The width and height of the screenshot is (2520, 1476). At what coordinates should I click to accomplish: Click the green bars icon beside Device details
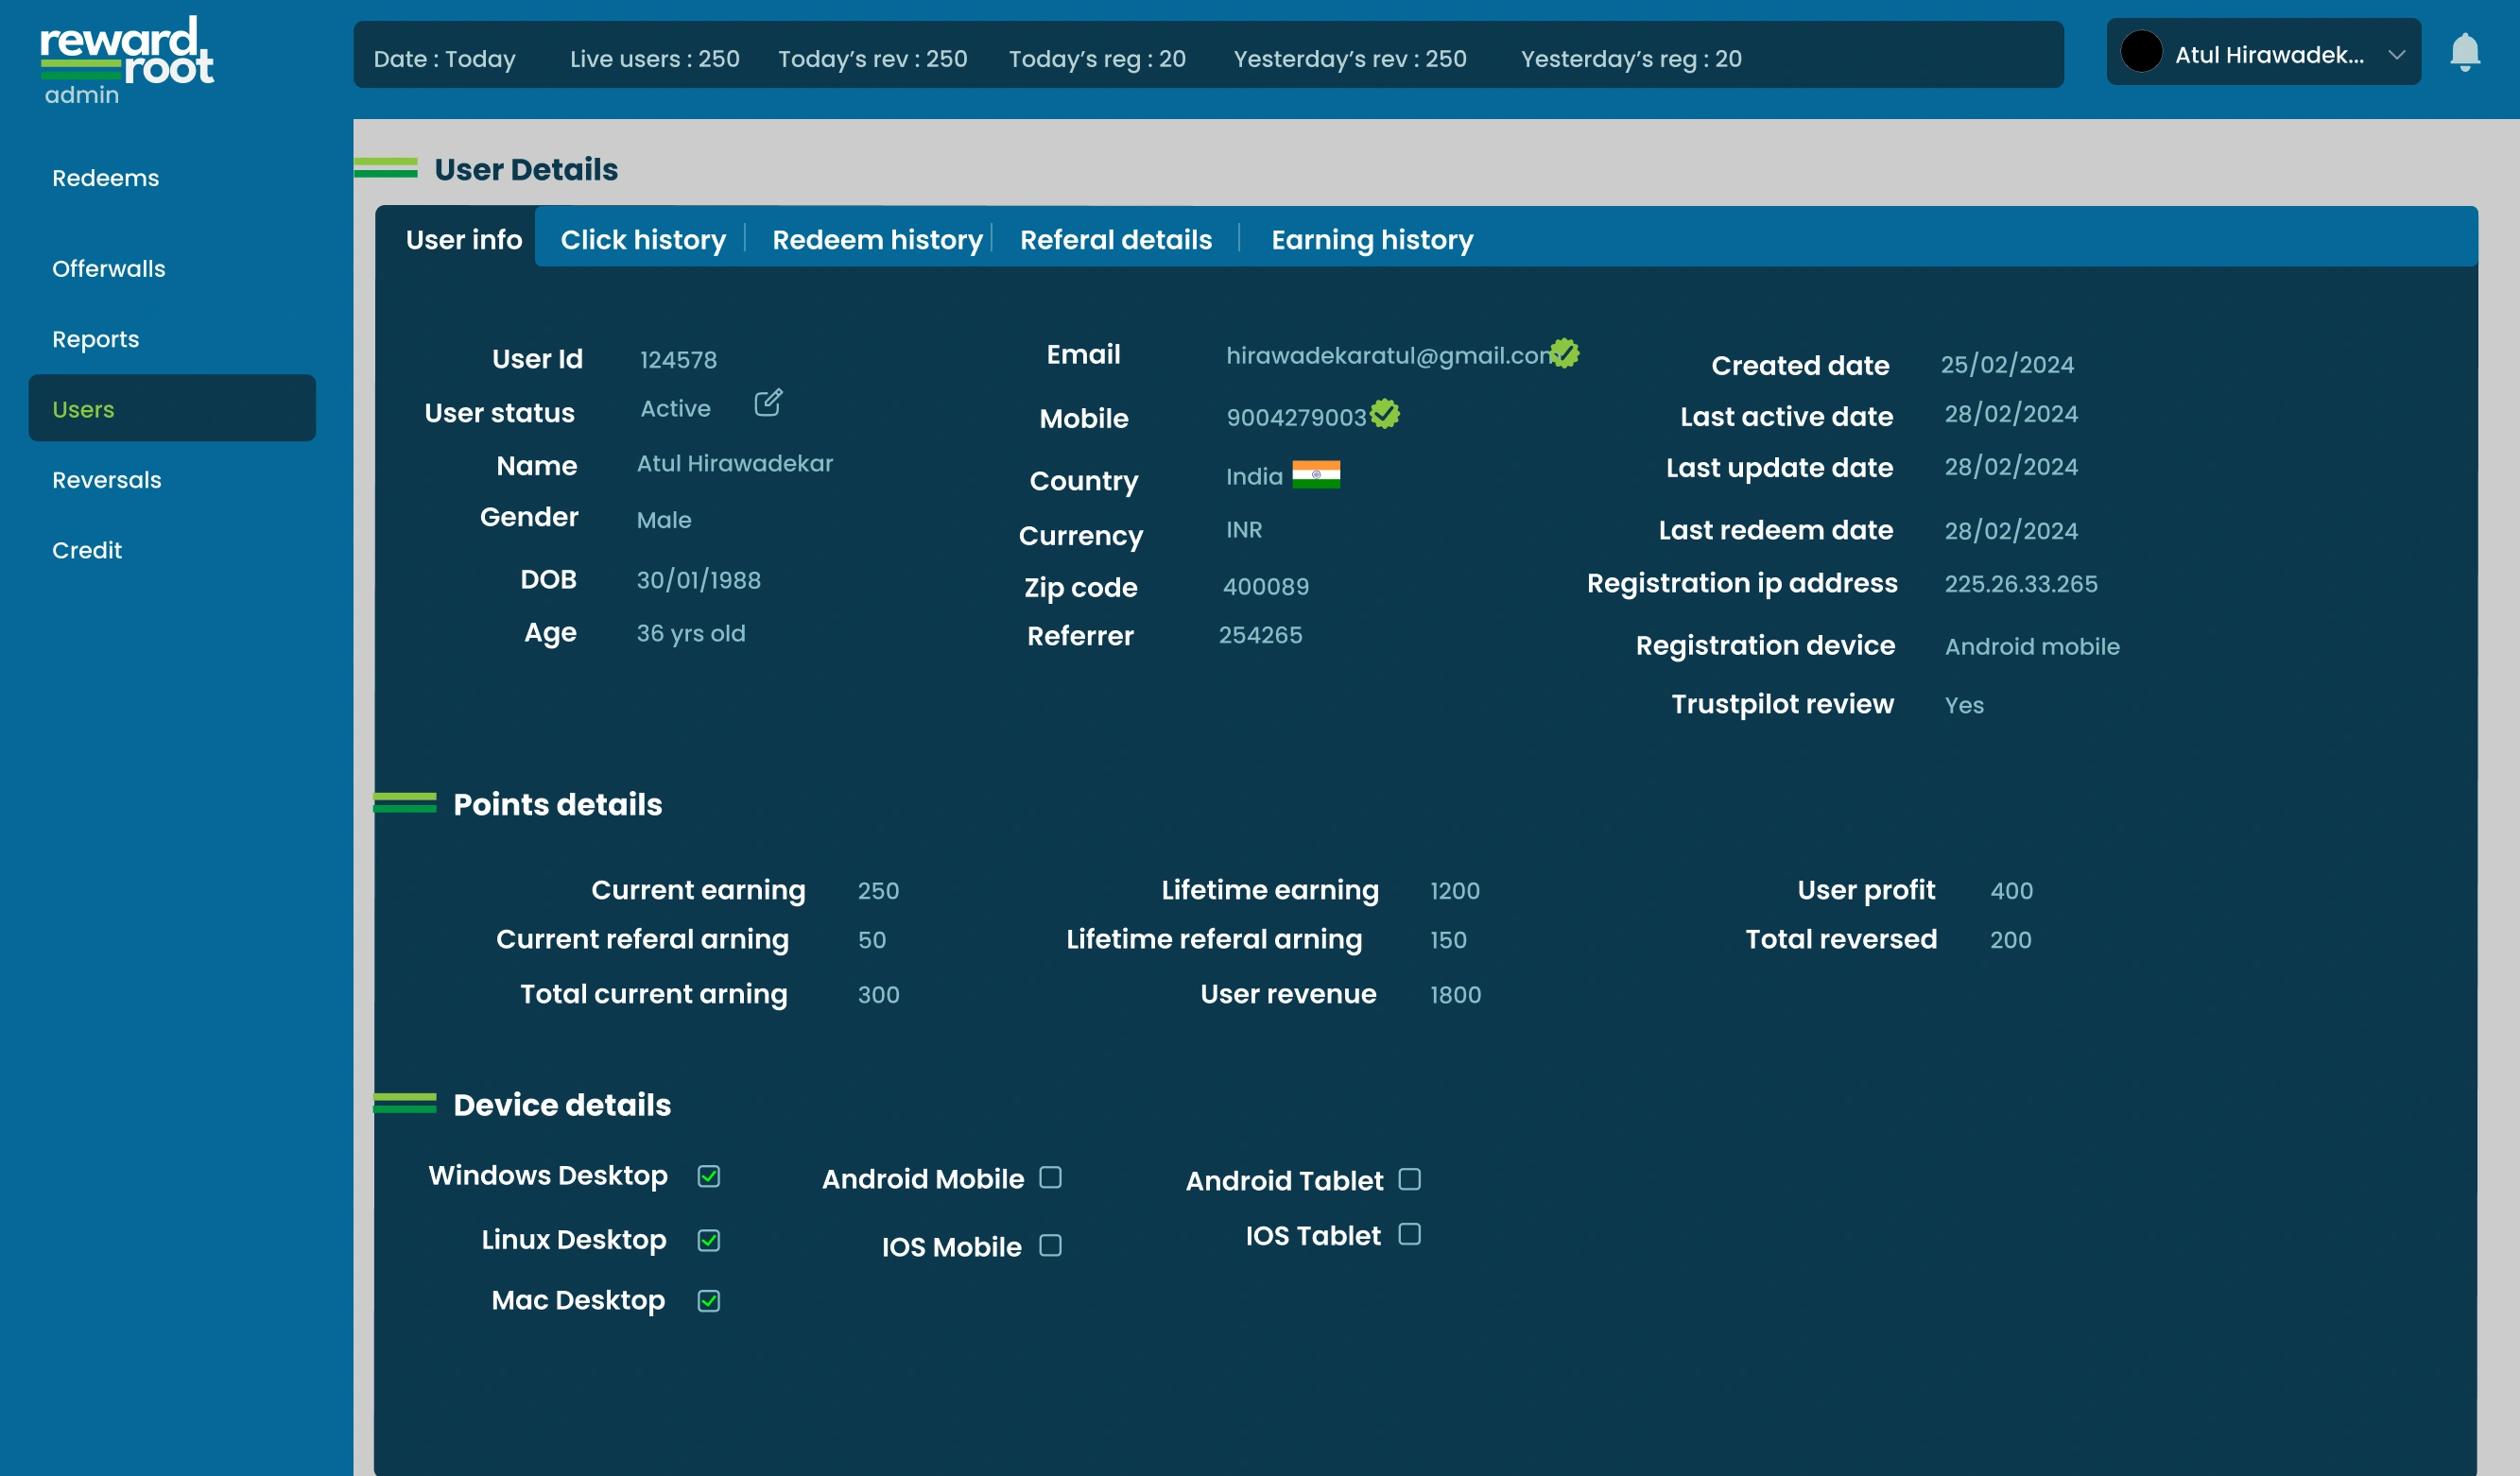405,1103
